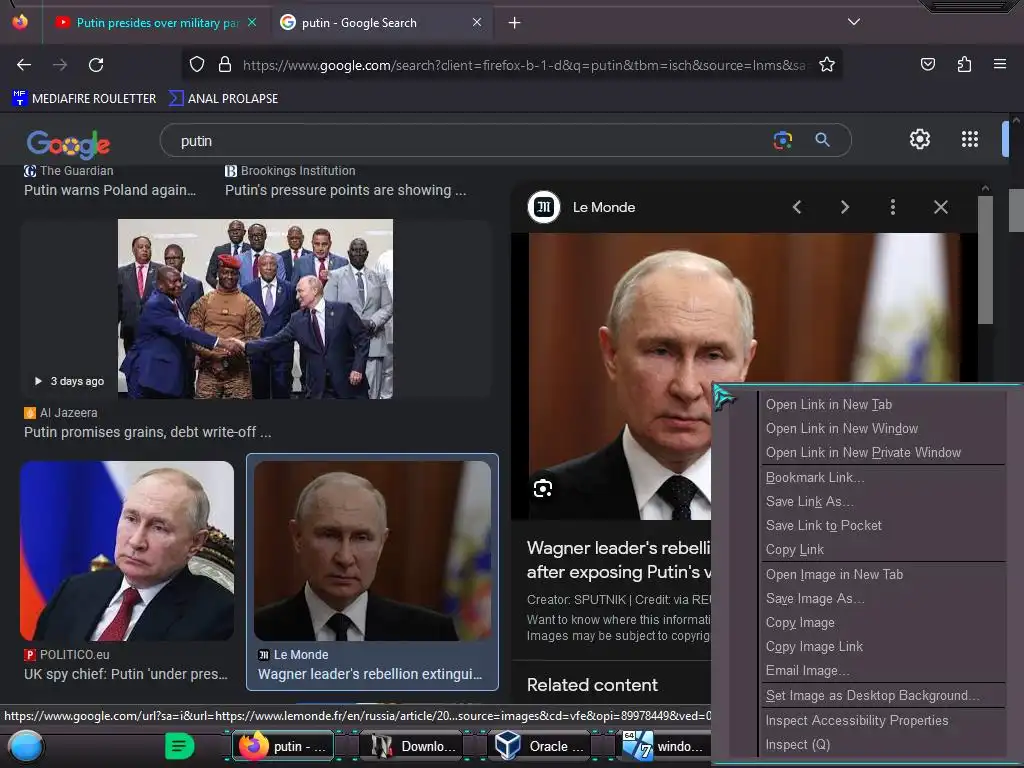Bookmark this page with the star icon
The width and height of the screenshot is (1024, 768).
click(827, 65)
